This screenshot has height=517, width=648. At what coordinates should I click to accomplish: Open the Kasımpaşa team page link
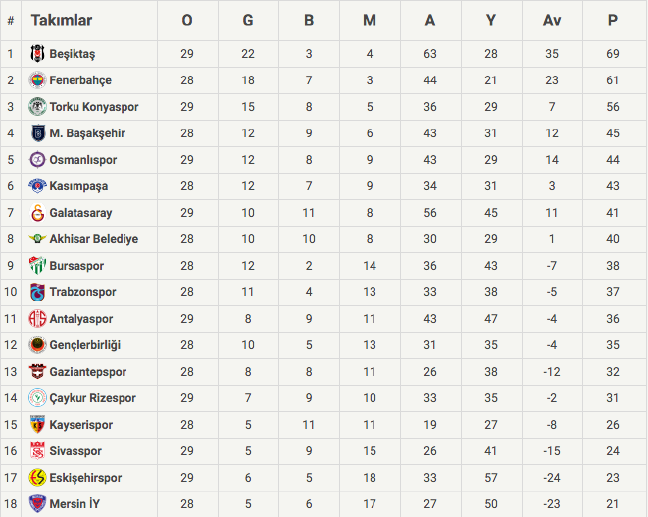[78, 186]
